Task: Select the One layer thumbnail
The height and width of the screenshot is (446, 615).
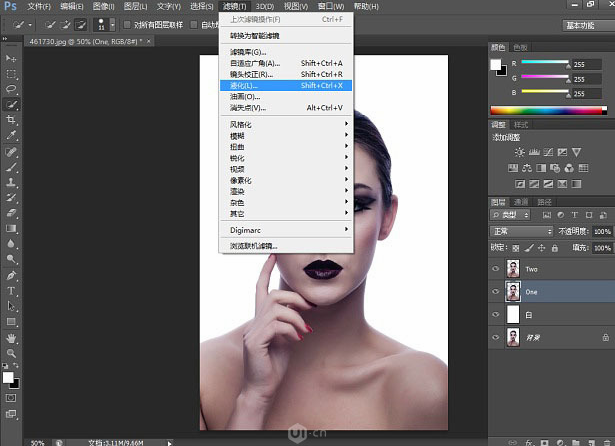Action: click(515, 291)
